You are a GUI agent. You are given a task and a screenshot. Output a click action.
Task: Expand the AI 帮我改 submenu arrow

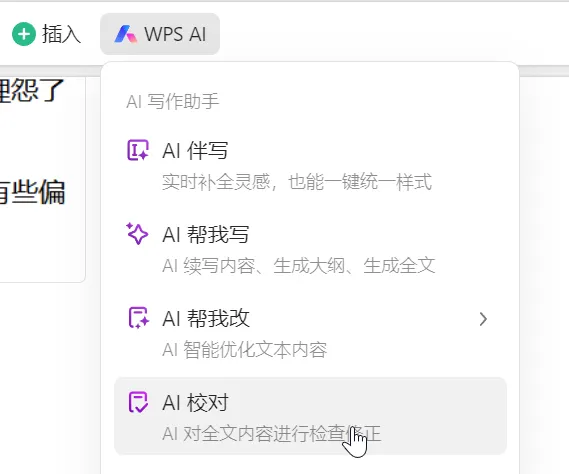coord(483,319)
